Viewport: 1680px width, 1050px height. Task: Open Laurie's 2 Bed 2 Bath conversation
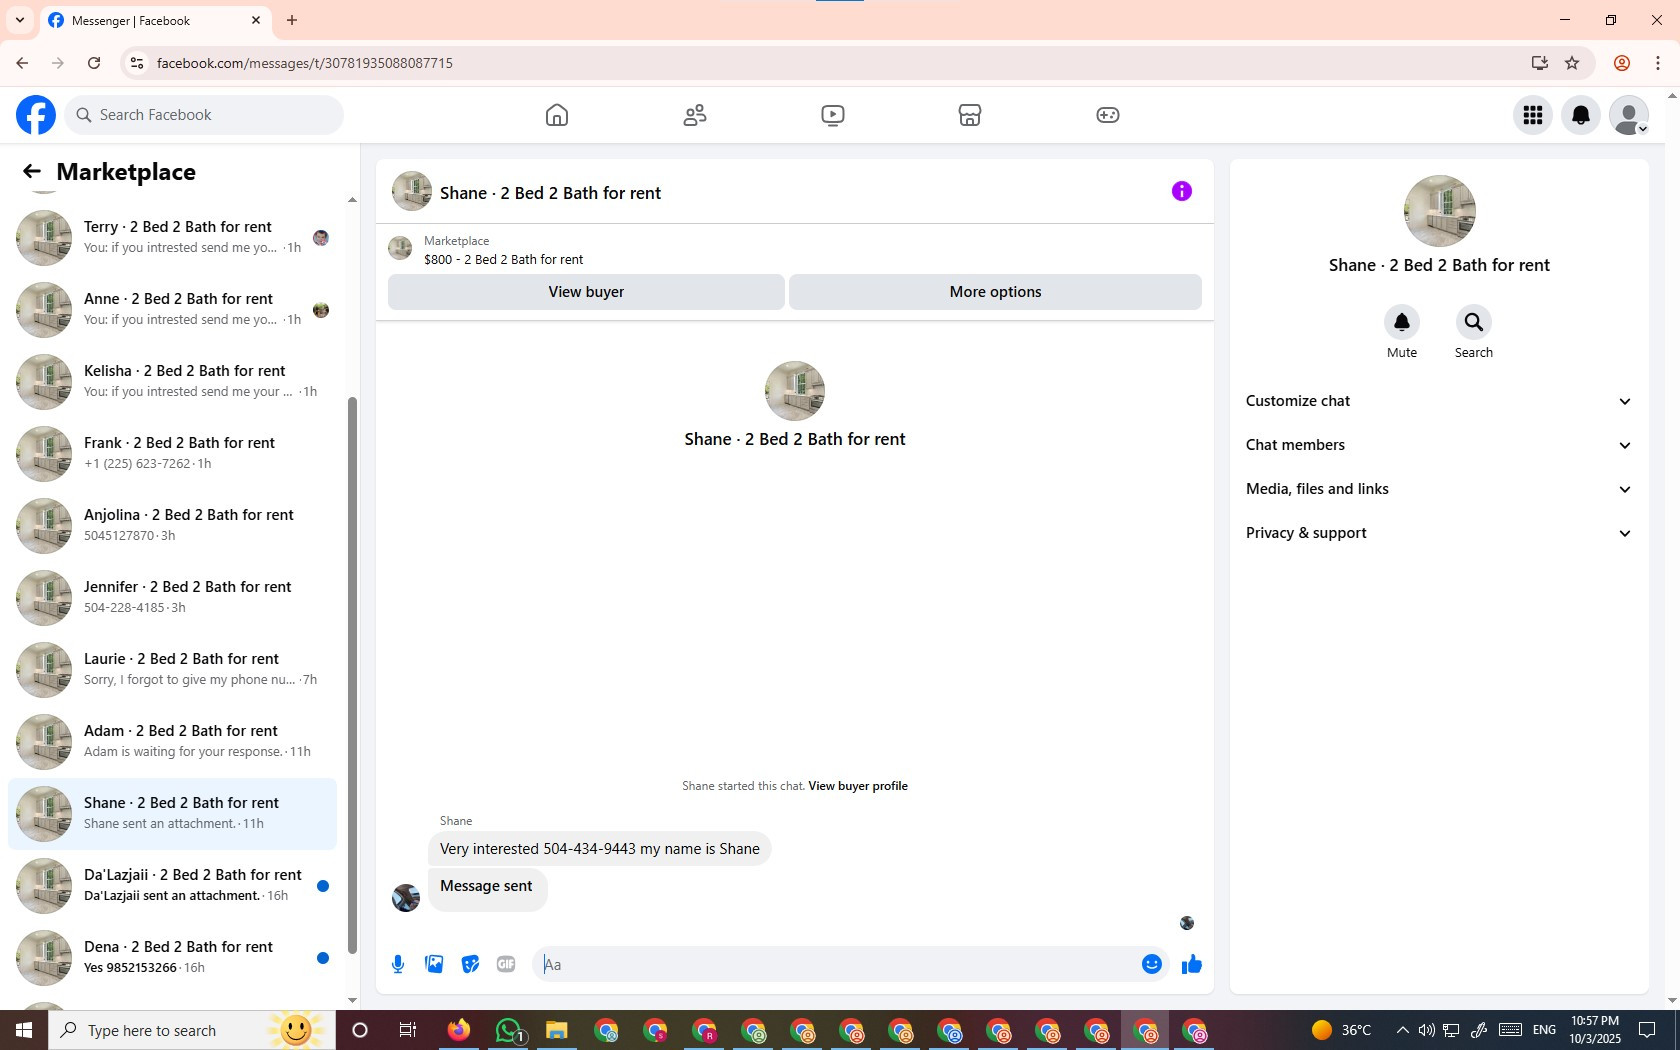[x=172, y=670]
